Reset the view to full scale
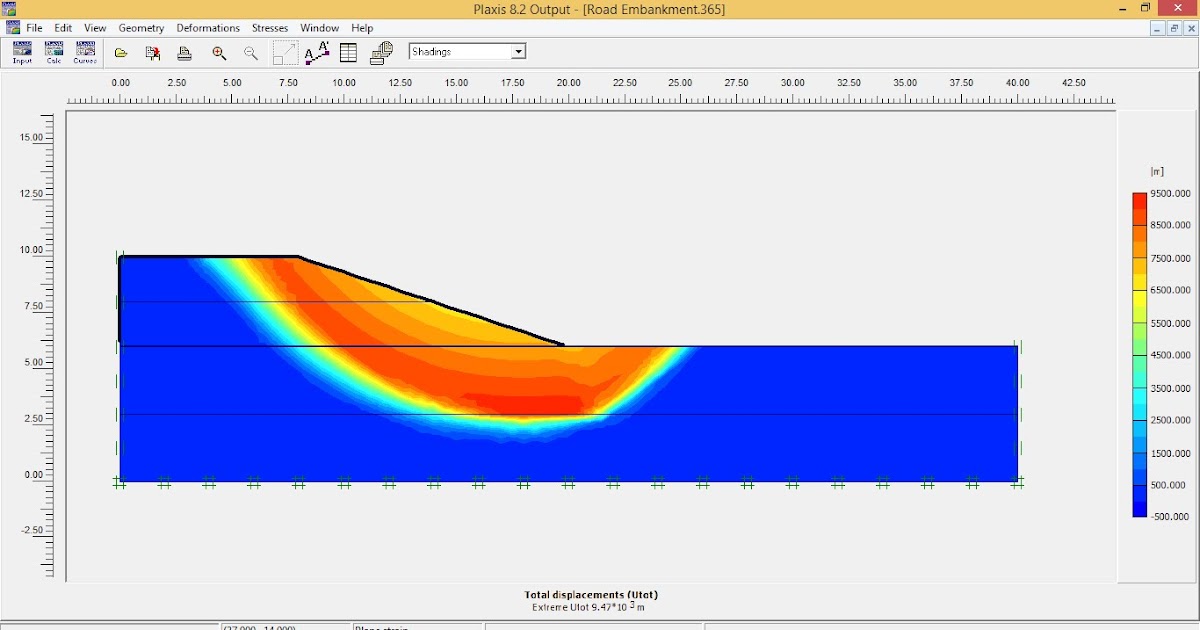Image resolution: width=1200 pixels, height=630 pixels. pos(286,51)
